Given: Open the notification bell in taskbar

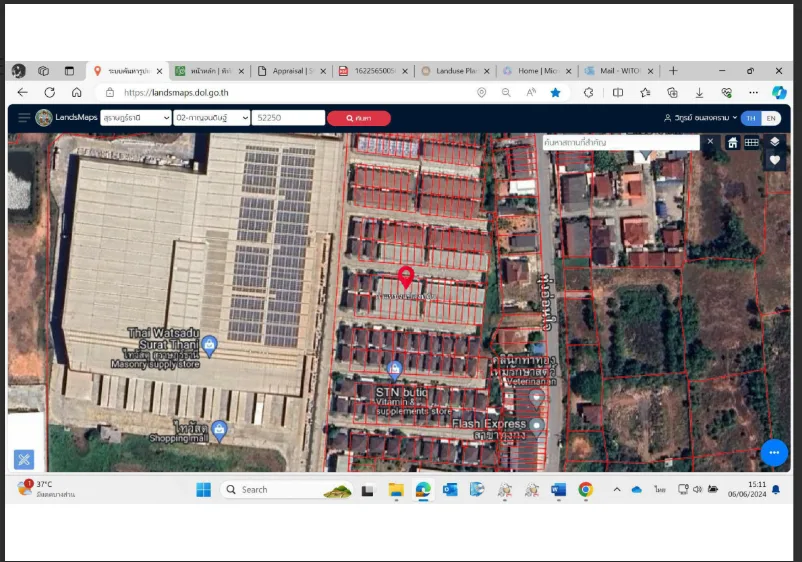Looking at the screenshot, I should tap(776, 490).
